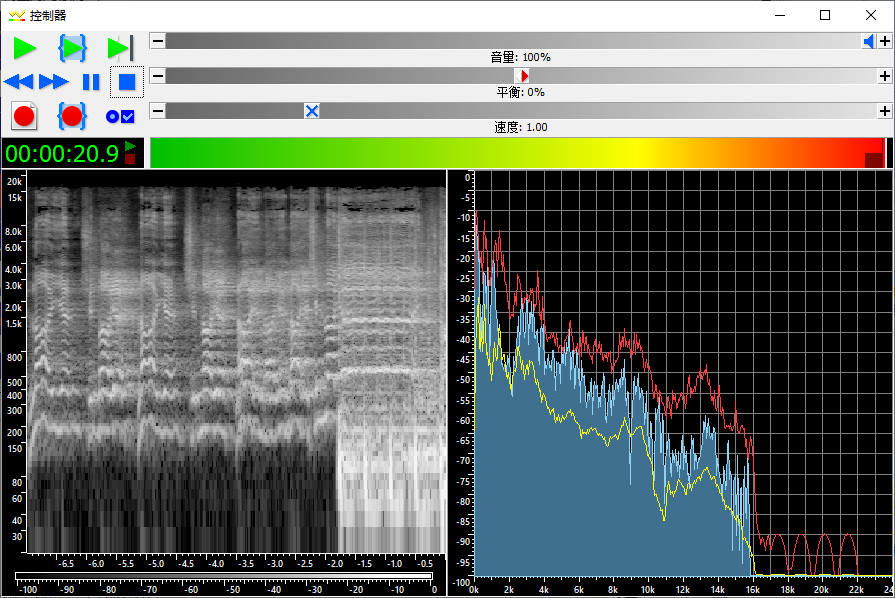Click the blue X speed slider handle
This screenshot has height=598, width=895.
pyautogui.click(x=312, y=111)
